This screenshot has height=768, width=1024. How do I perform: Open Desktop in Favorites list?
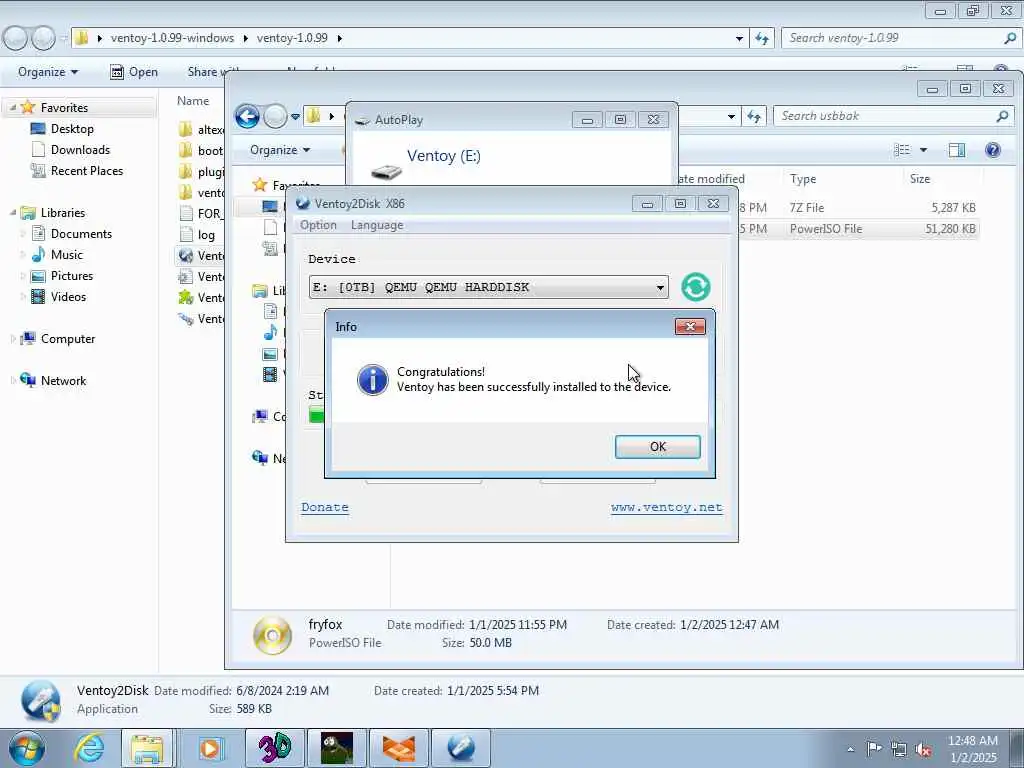click(x=72, y=129)
